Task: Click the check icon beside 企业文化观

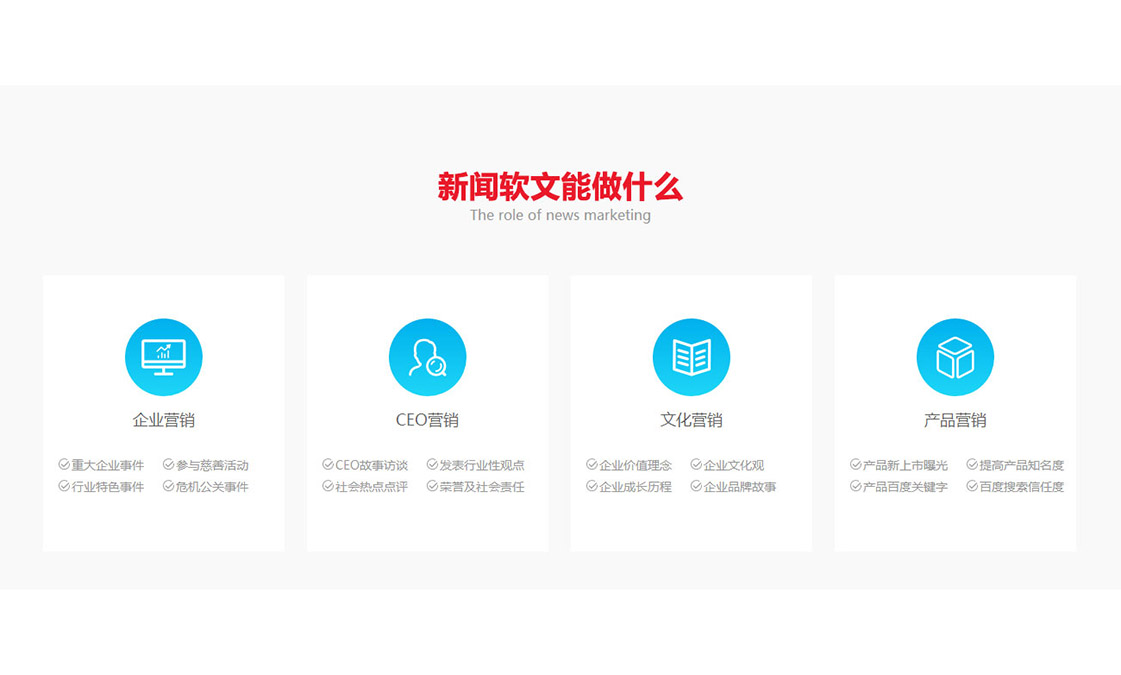Action: coord(696,465)
